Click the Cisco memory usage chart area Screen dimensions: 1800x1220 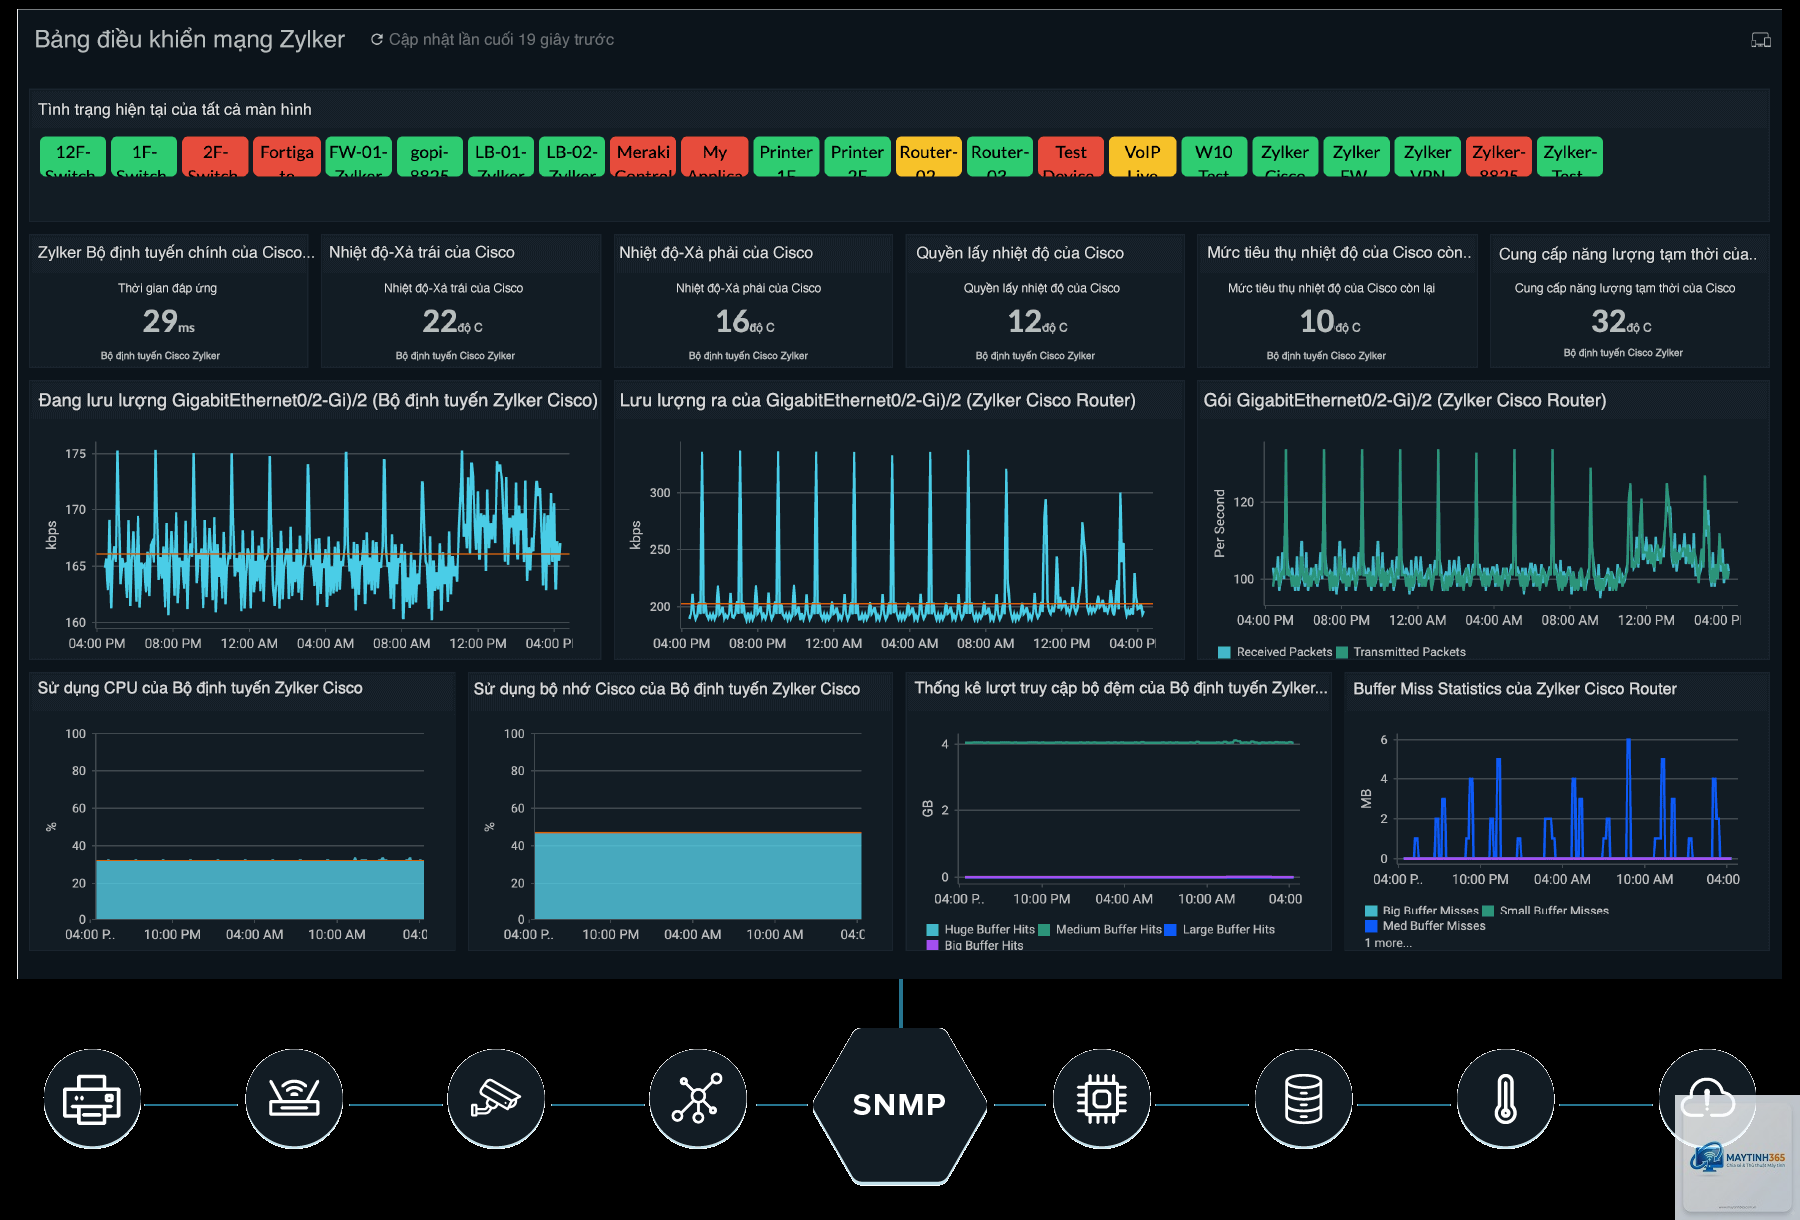(x=698, y=826)
